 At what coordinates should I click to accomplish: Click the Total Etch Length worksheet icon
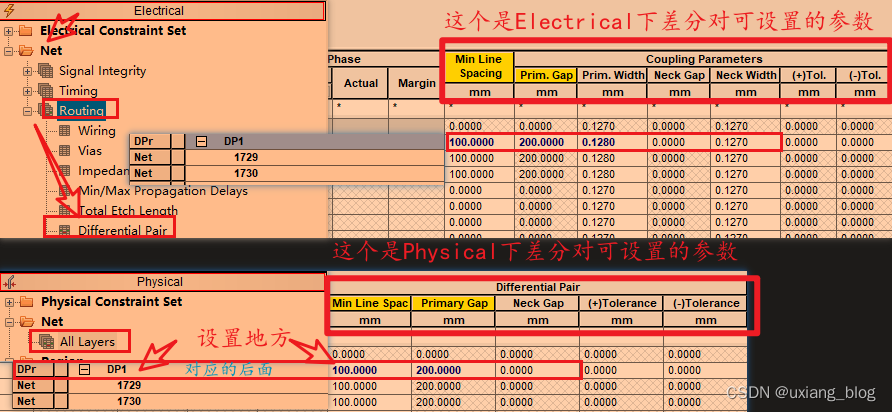(65, 211)
